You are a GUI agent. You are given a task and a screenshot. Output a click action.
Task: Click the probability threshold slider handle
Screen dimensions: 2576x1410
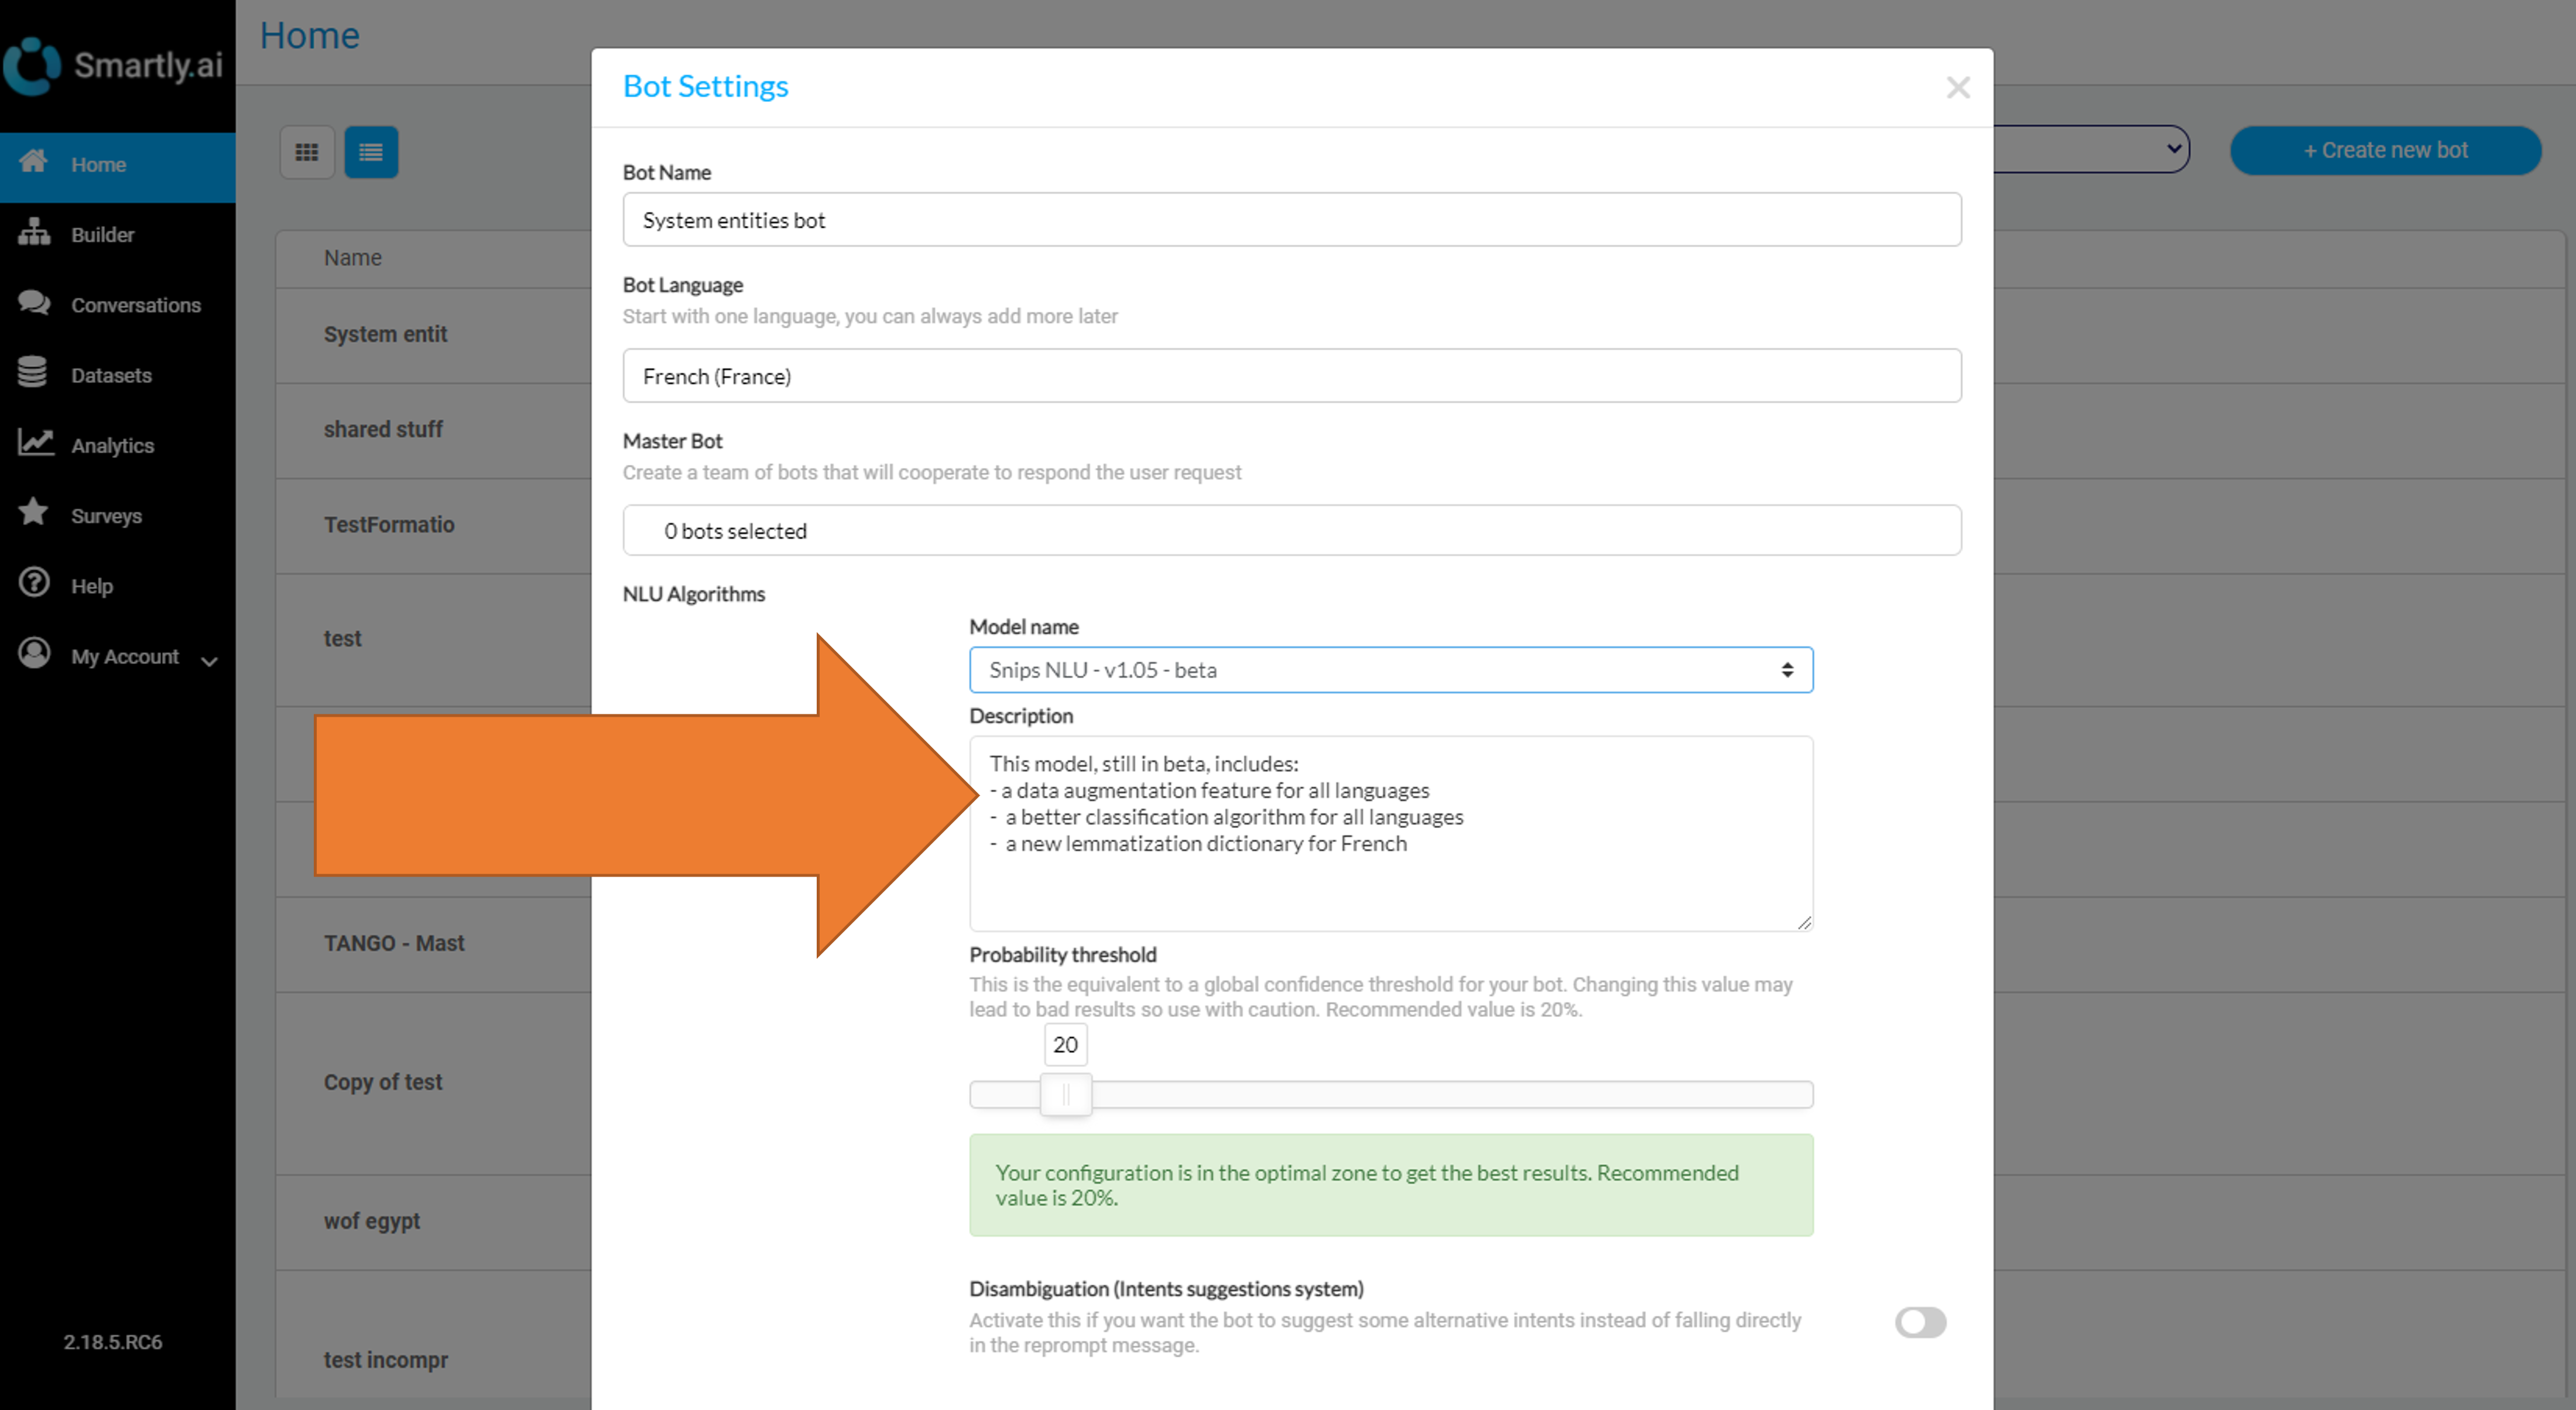1065,1094
